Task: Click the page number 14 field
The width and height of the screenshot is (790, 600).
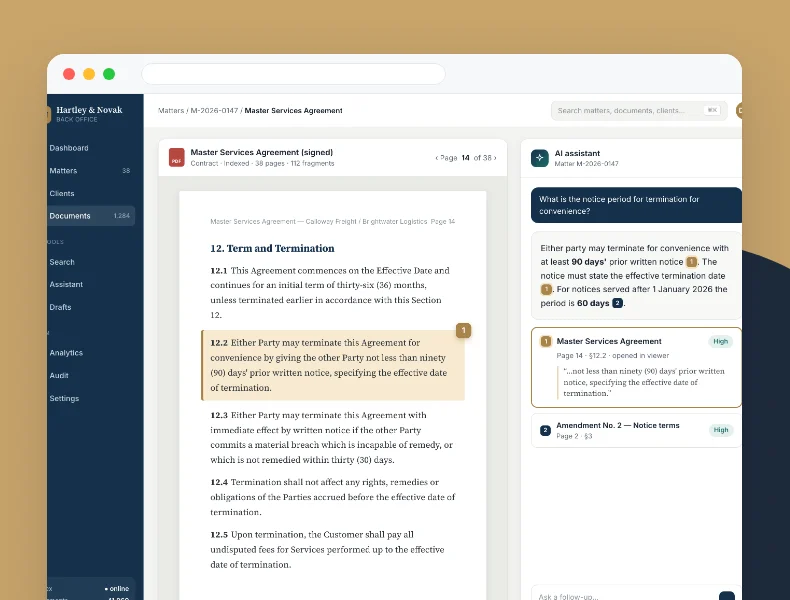Action: [x=466, y=158]
